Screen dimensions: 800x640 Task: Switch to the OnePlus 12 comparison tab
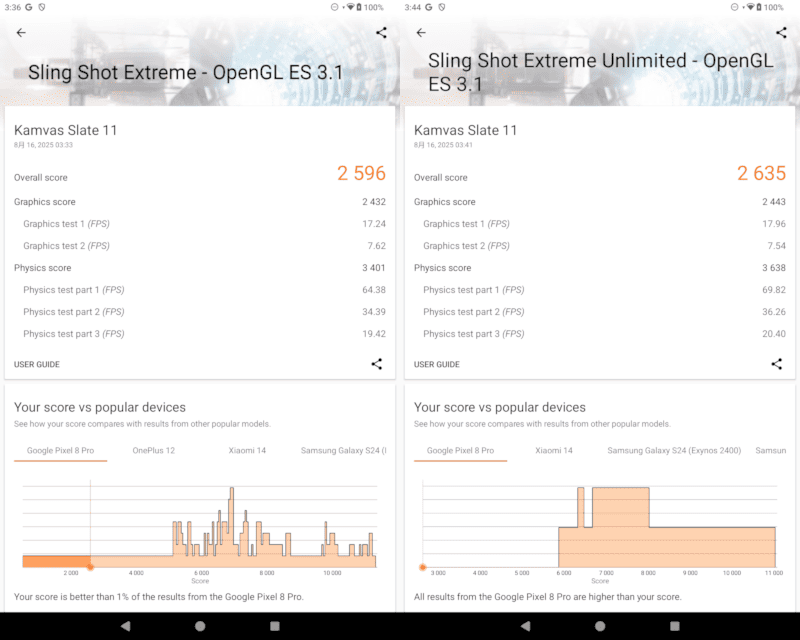point(154,451)
